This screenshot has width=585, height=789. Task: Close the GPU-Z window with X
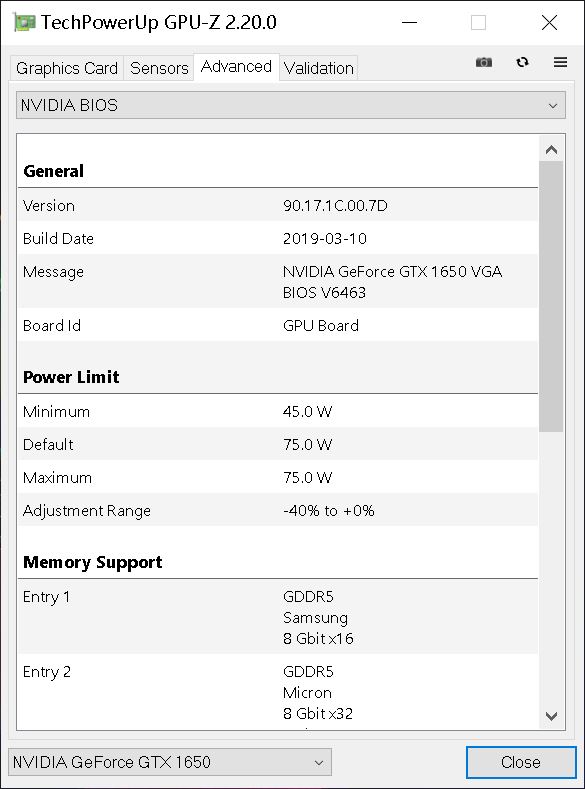click(x=549, y=23)
